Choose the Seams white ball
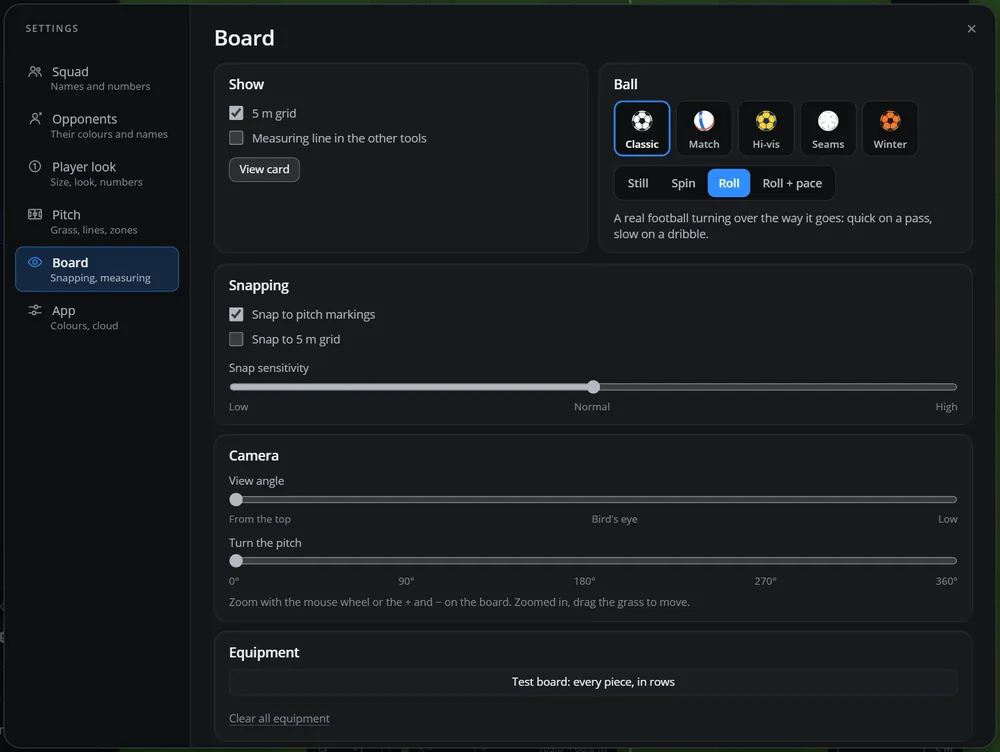 (828, 128)
